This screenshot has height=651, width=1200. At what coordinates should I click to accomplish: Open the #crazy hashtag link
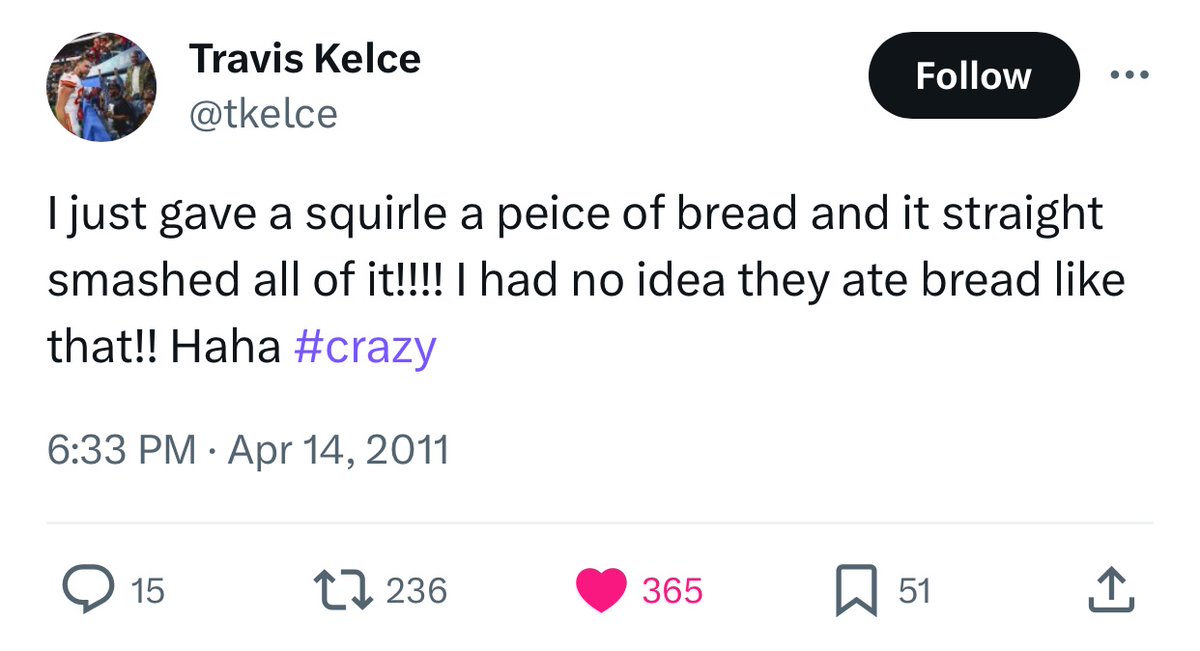(x=366, y=347)
